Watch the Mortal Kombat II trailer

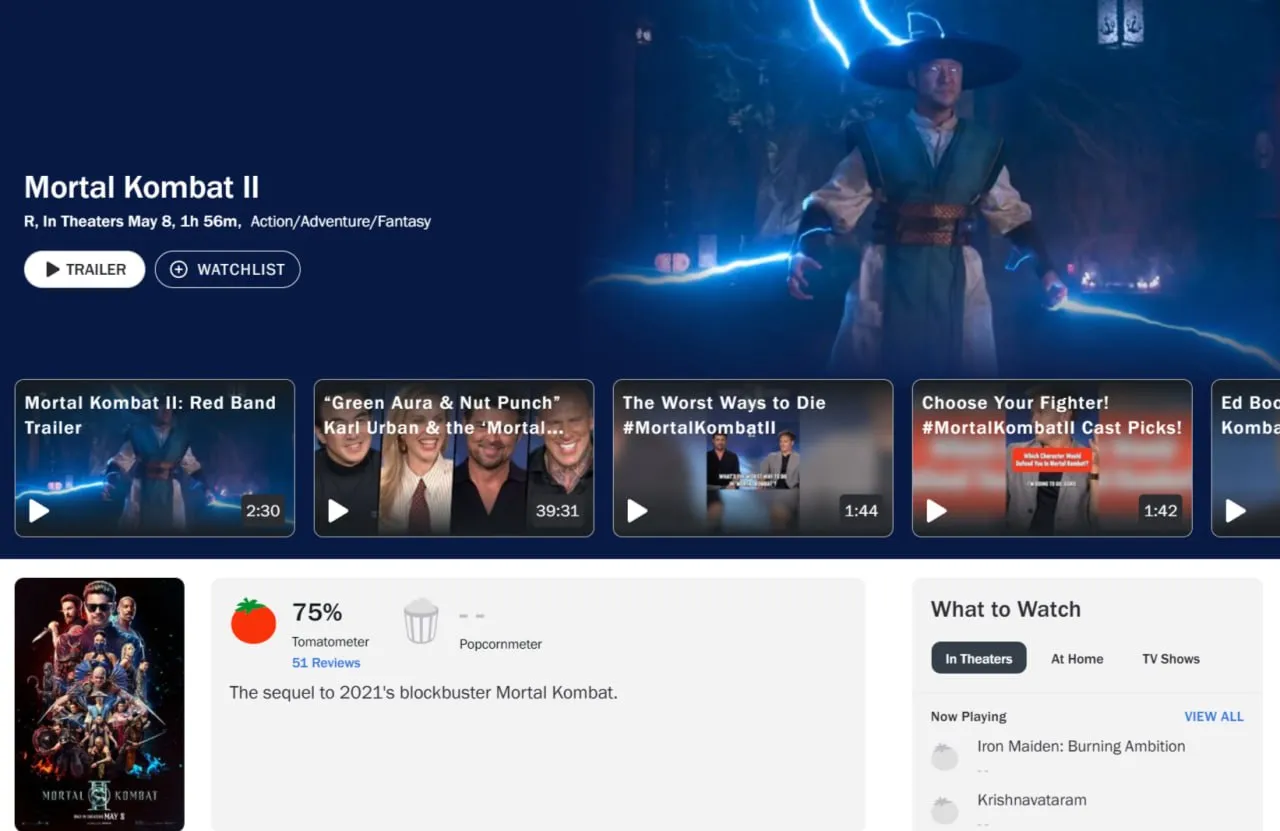point(85,269)
